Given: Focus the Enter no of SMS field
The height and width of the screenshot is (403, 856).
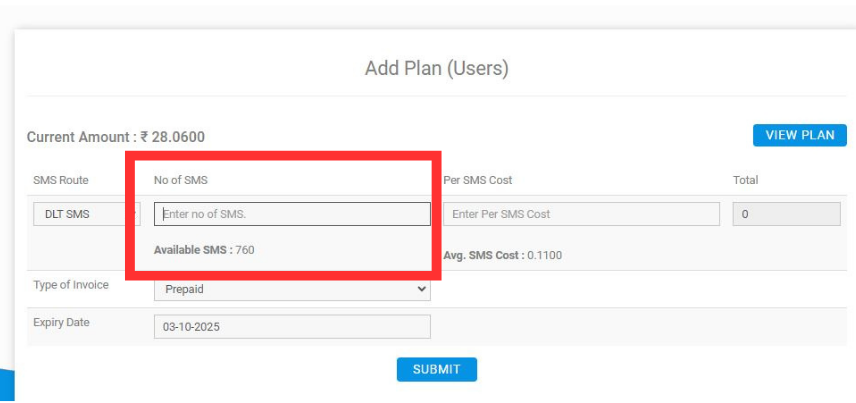Looking at the screenshot, I should coord(292,214).
